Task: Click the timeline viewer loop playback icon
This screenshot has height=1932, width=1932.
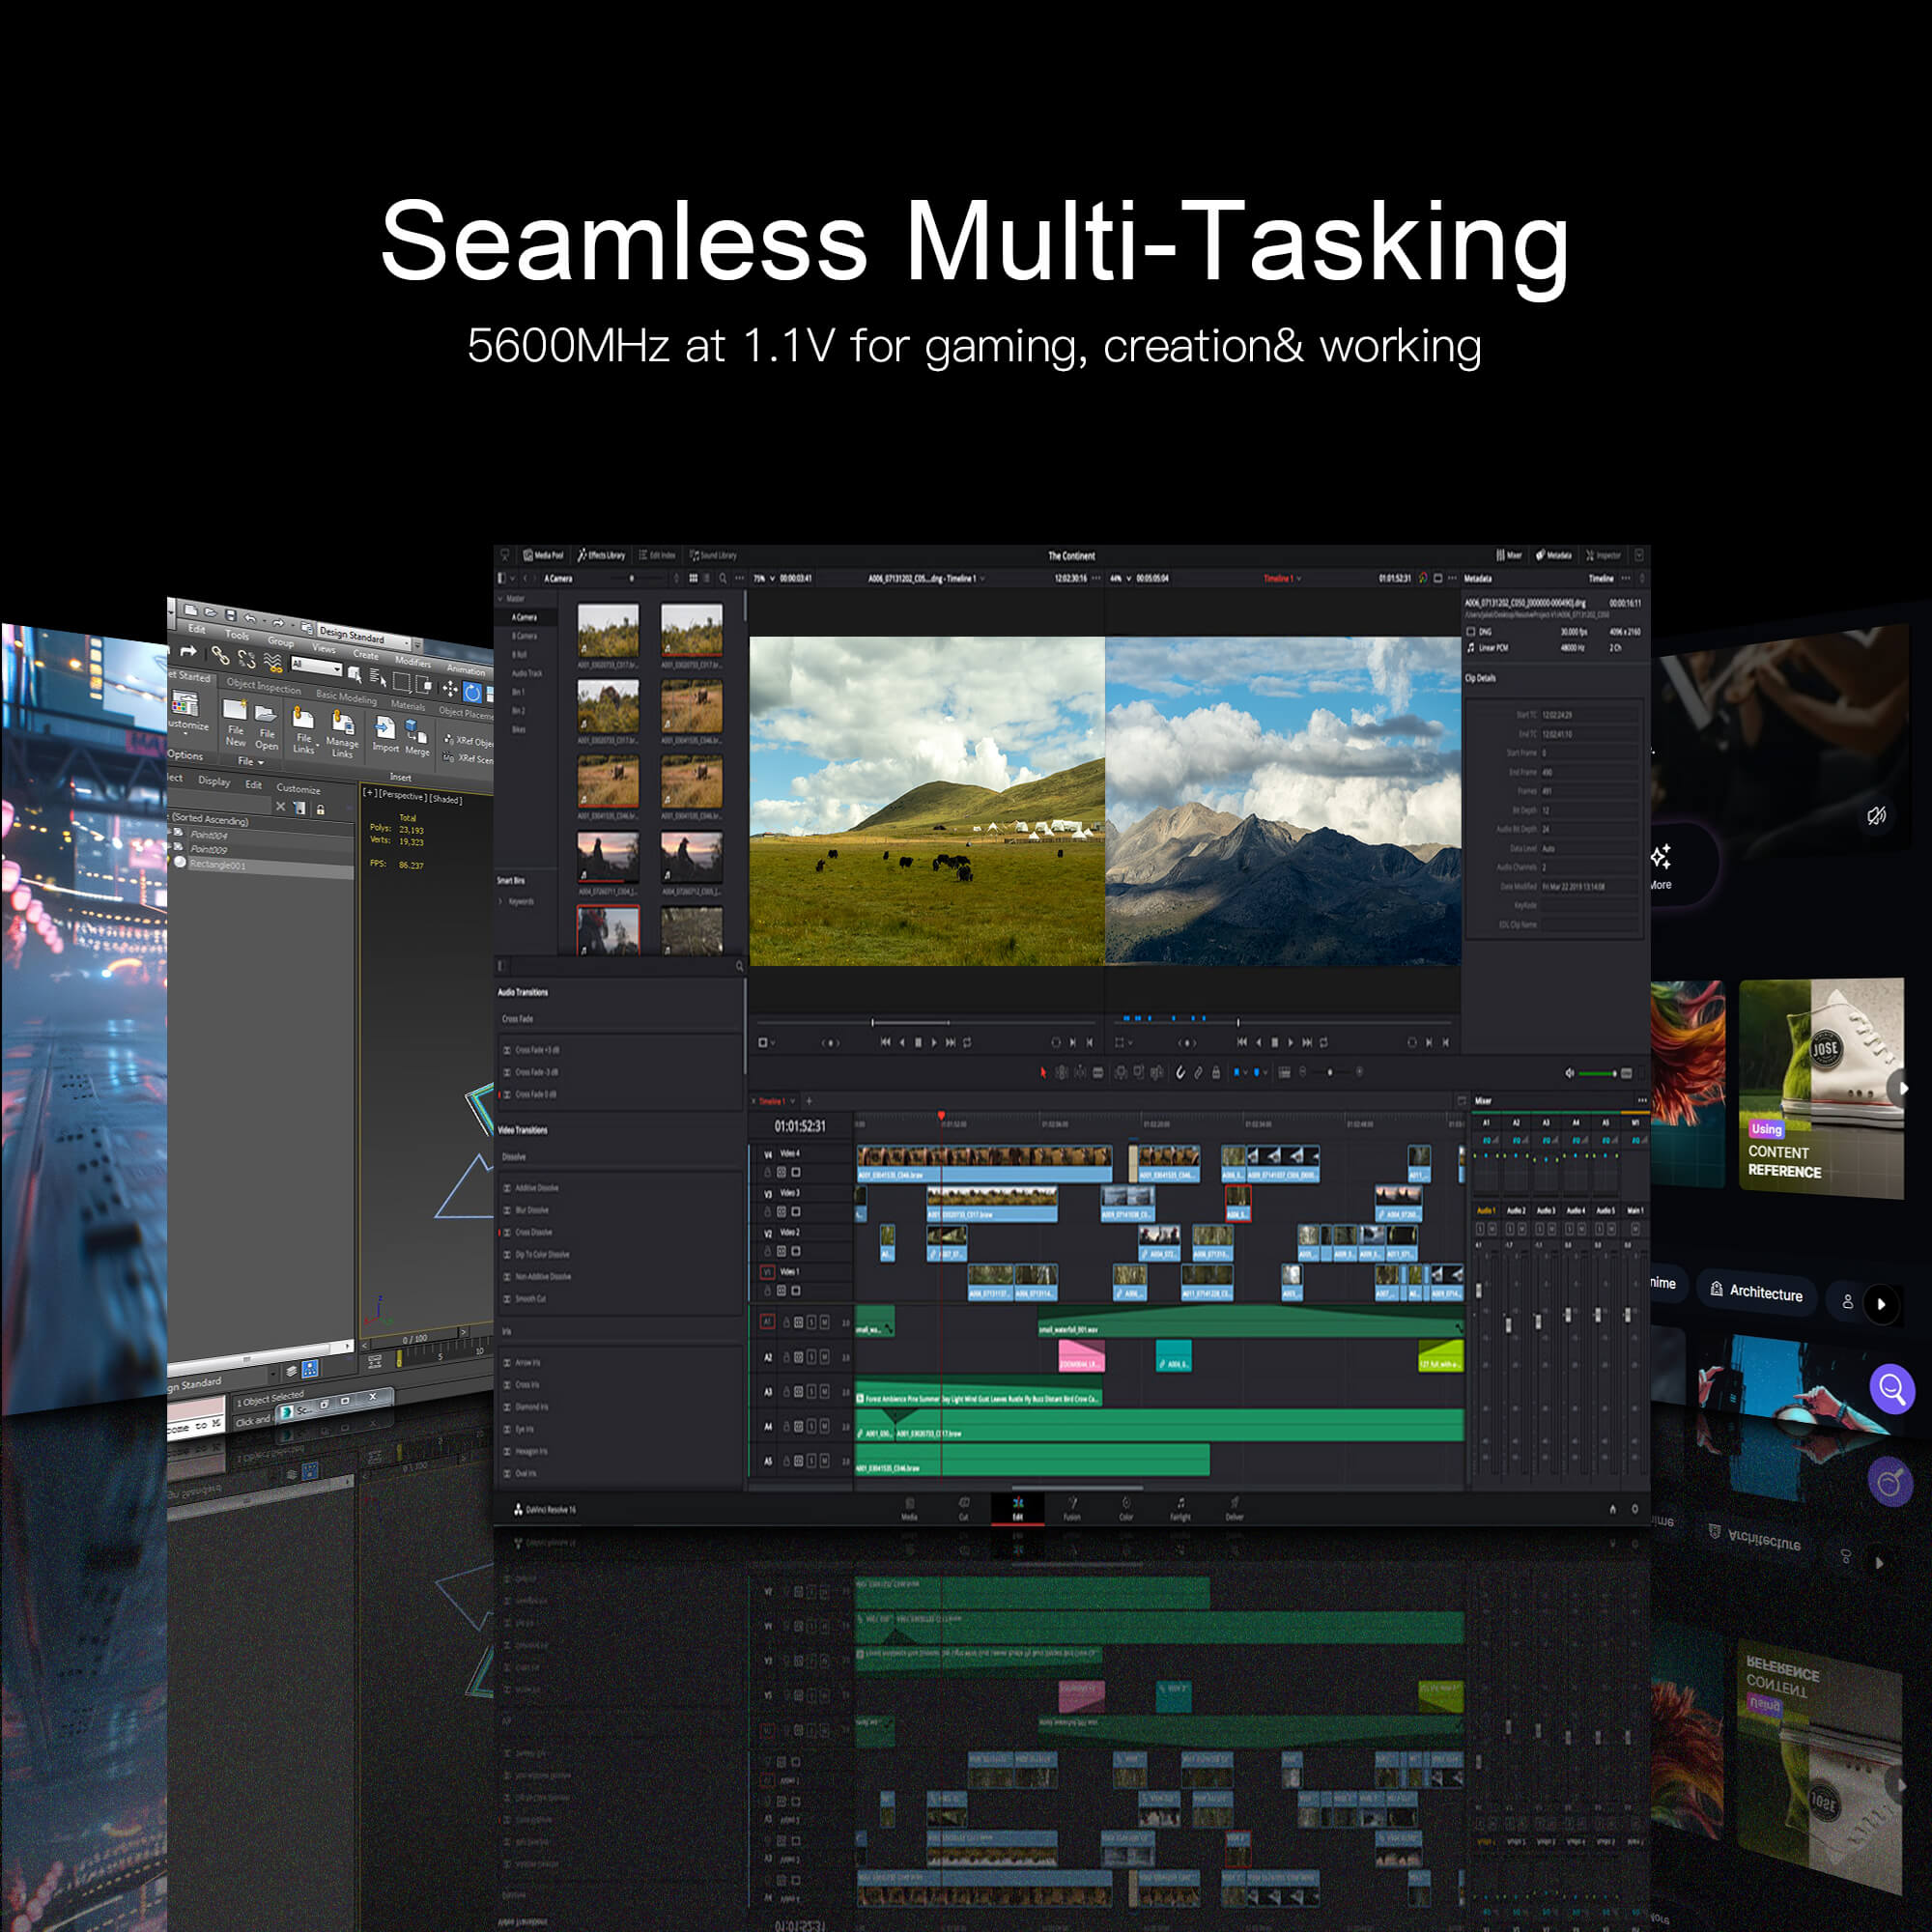Action: click(x=1324, y=1042)
